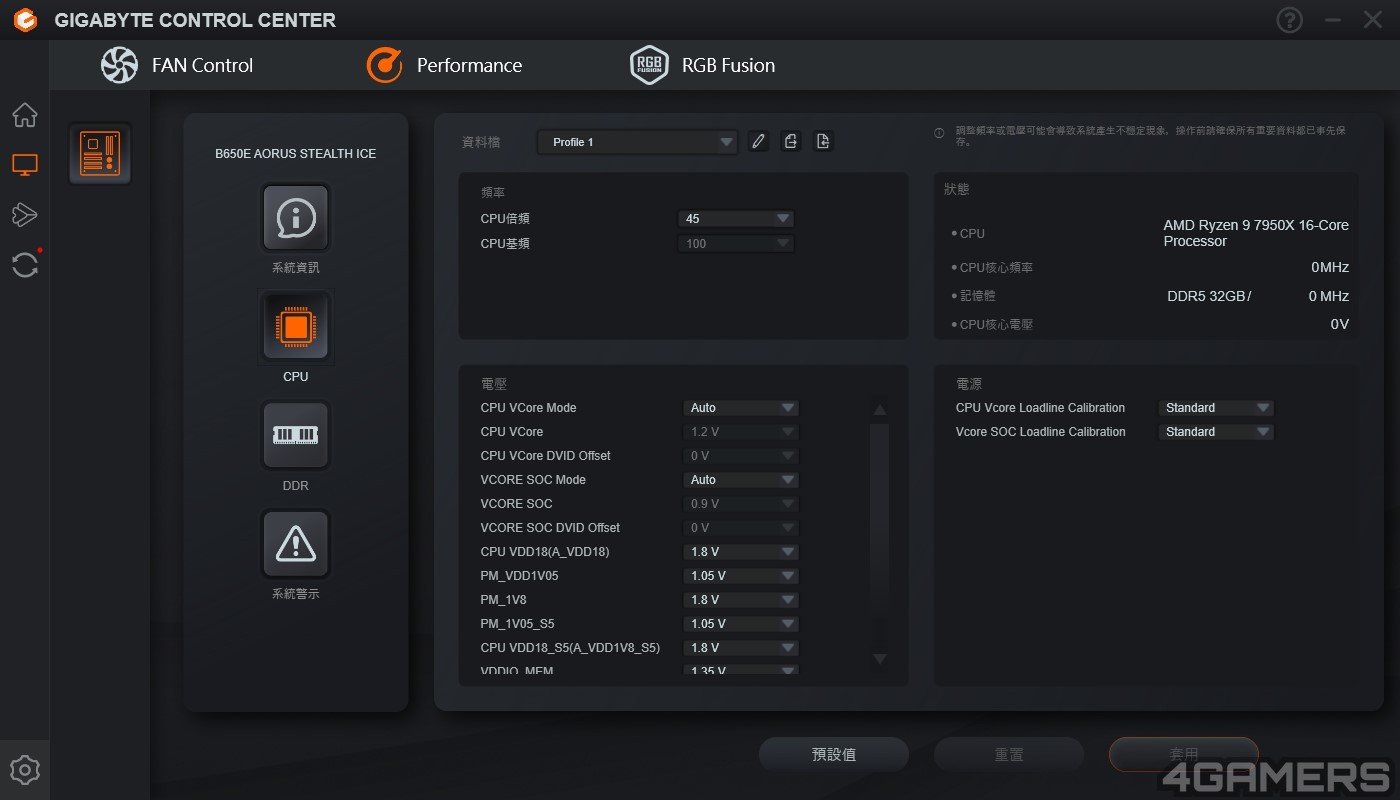The width and height of the screenshot is (1400, 800).
Task: Open CPU VDD18_S5(A_VDD1V8_S5) dropdown
Action: tap(741, 648)
